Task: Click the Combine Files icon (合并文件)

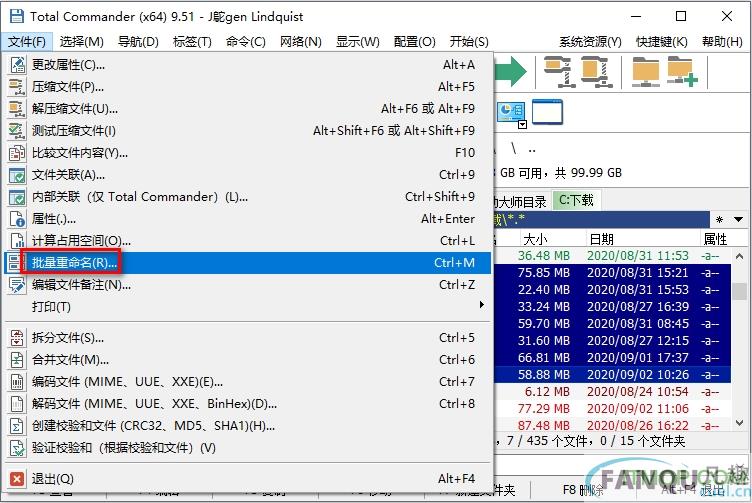Action: click(17, 360)
